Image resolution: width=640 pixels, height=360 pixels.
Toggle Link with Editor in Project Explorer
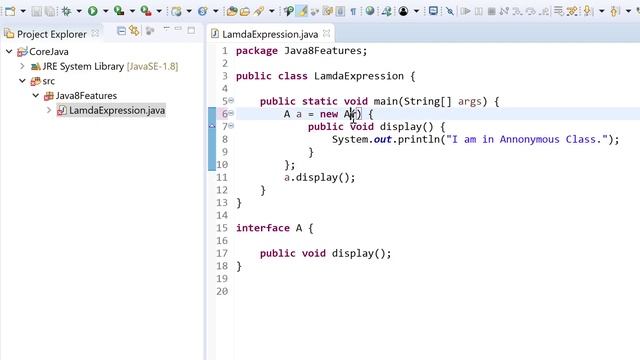(x=134, y=31)
